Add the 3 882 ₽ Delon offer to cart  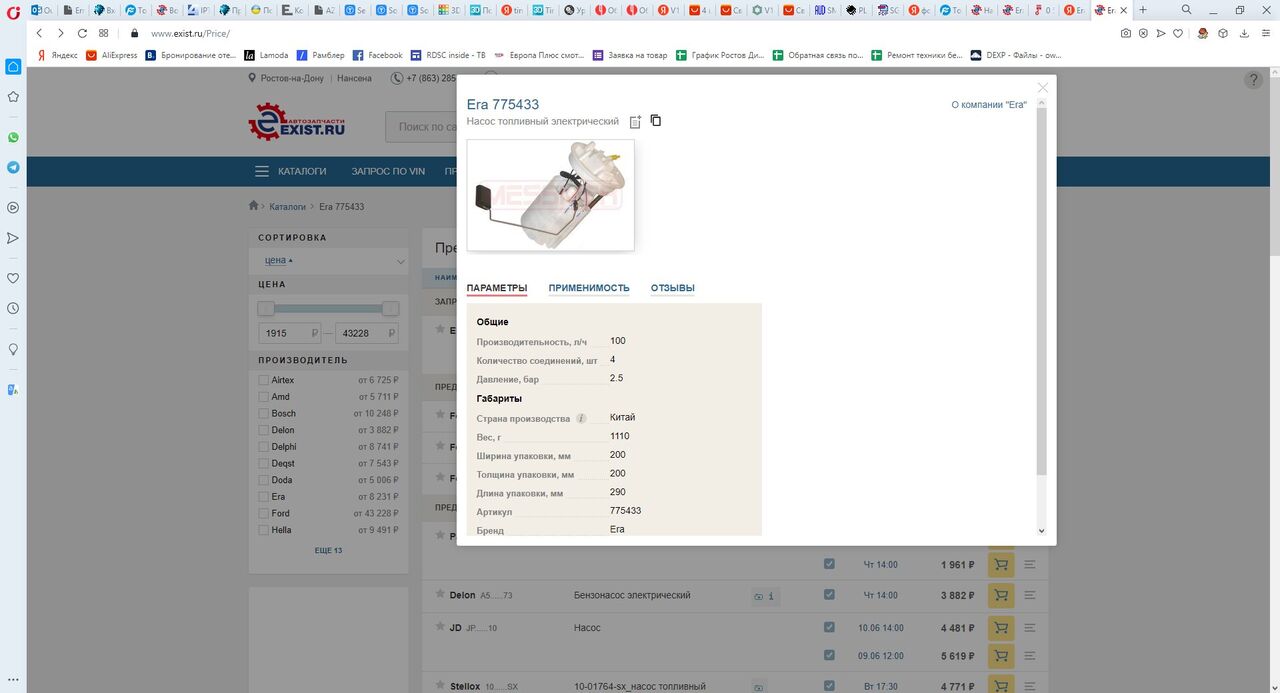click(x=1000, y=596)
